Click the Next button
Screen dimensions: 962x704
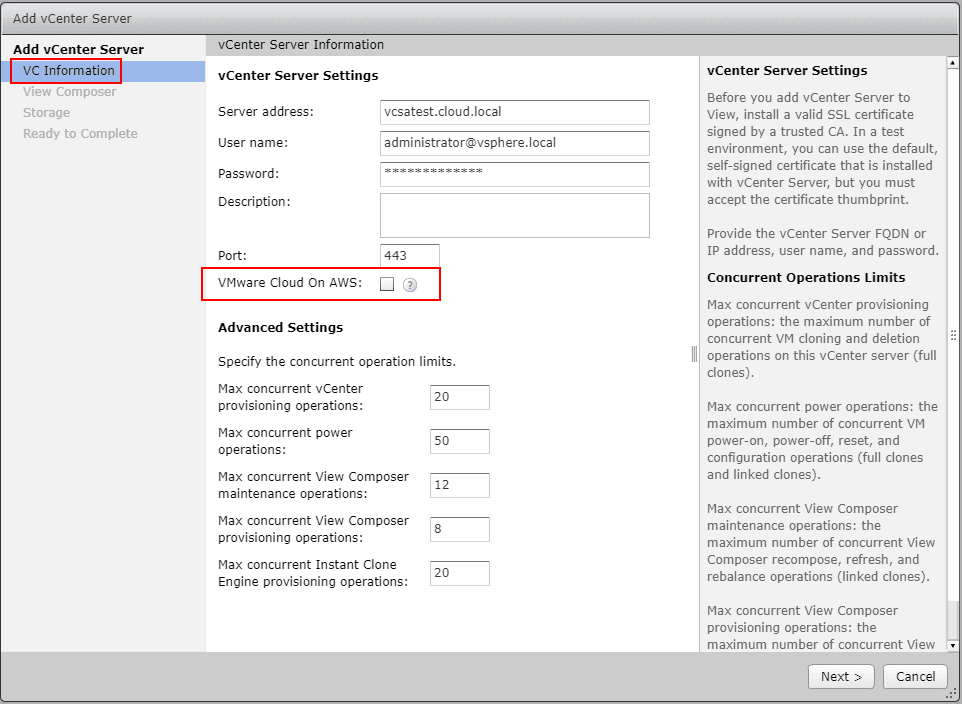[x=840, y=676]
